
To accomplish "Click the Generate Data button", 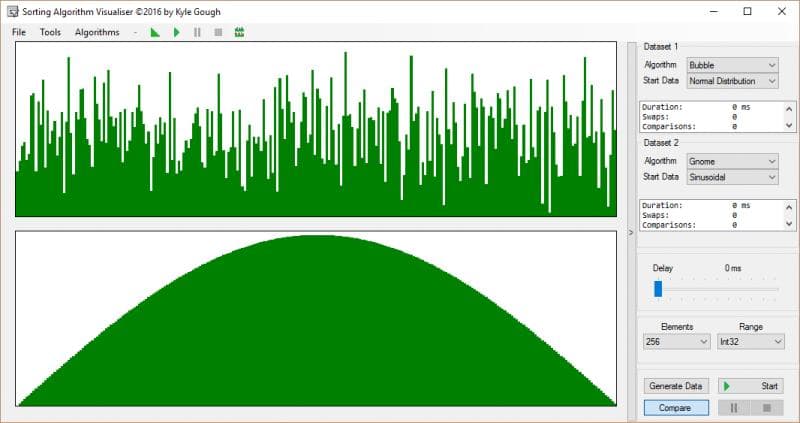I will tap(677, 386).
